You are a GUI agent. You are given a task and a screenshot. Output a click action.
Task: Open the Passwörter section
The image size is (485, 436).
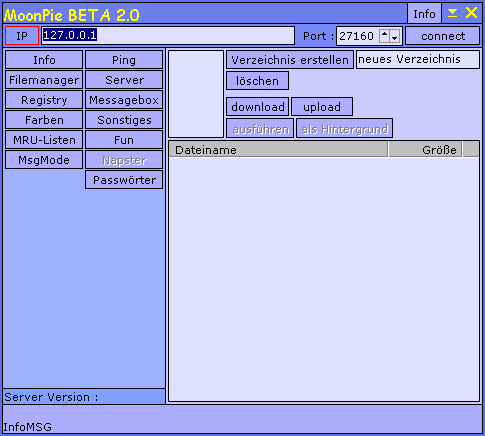point(124,180)
